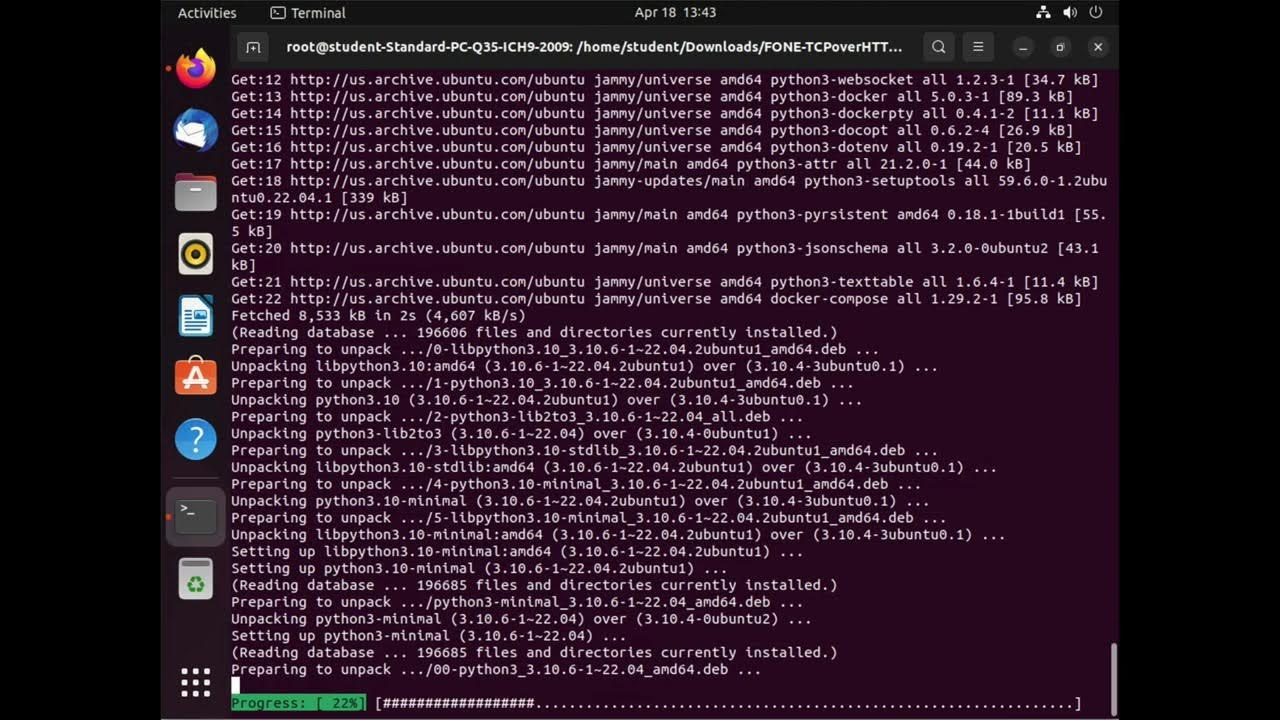Launch LibreOffice Writer from the dock
1280x720 pixels.
196,316
